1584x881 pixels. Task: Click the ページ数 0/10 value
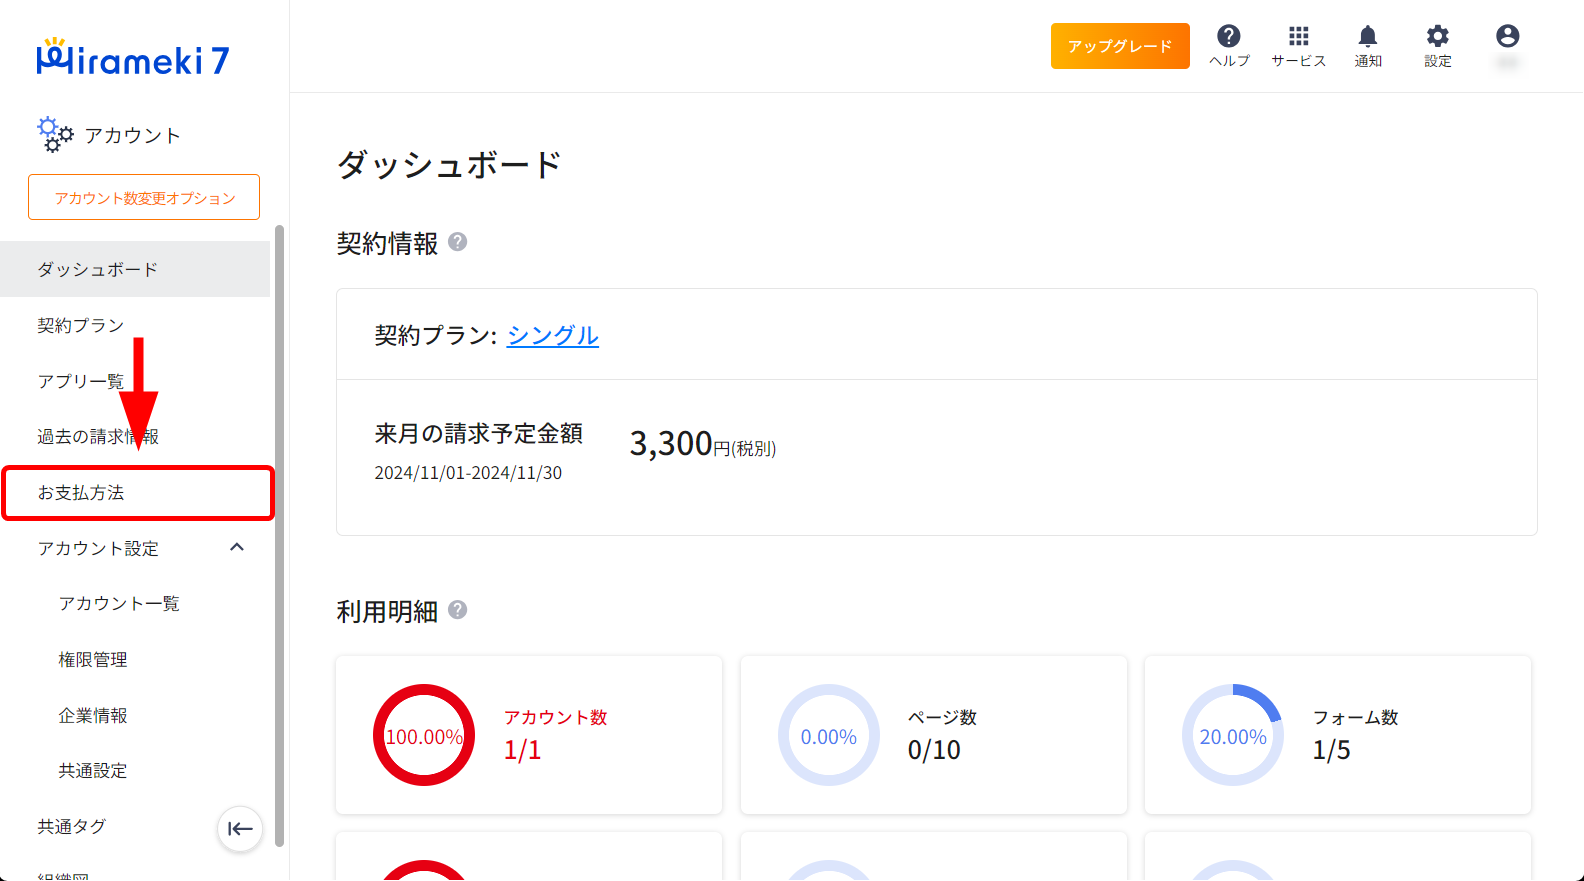point(934,750)
